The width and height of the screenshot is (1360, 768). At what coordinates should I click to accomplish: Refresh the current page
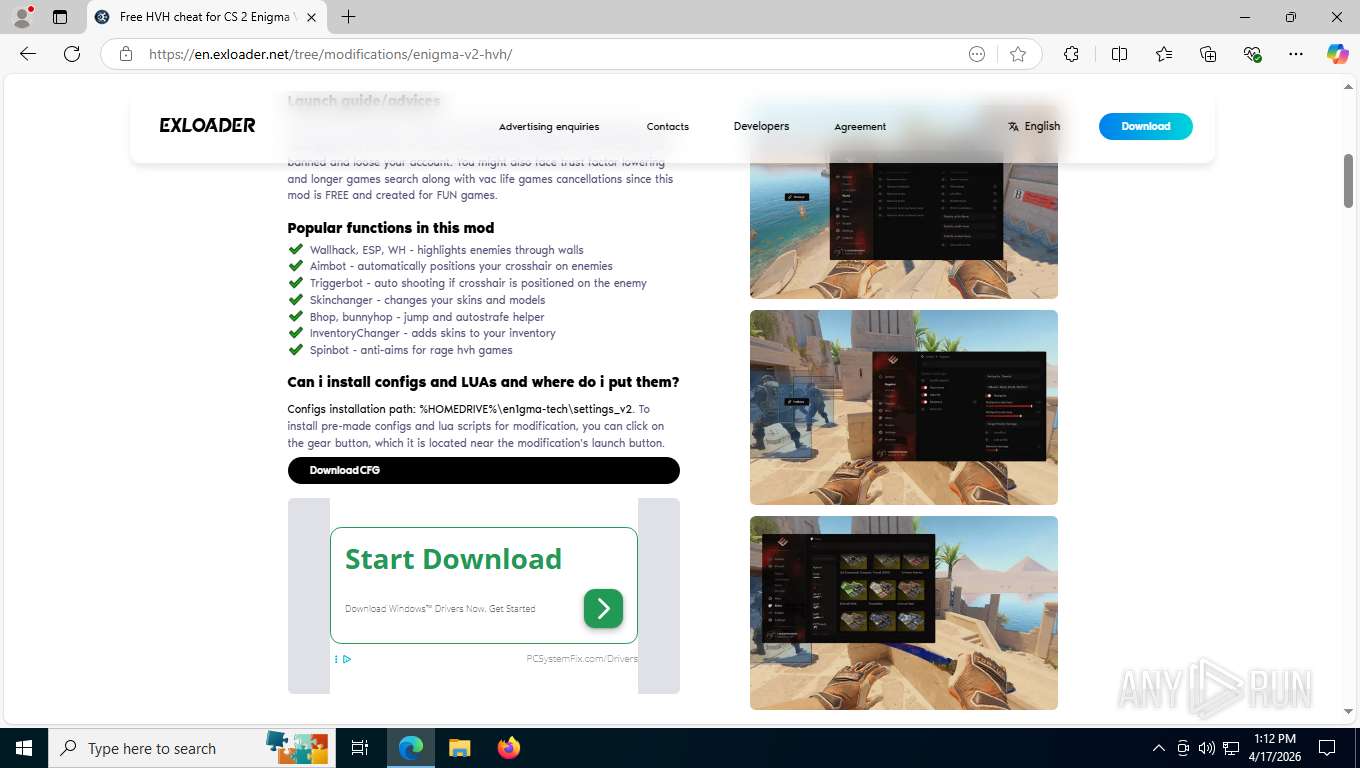tap(72, 54)
